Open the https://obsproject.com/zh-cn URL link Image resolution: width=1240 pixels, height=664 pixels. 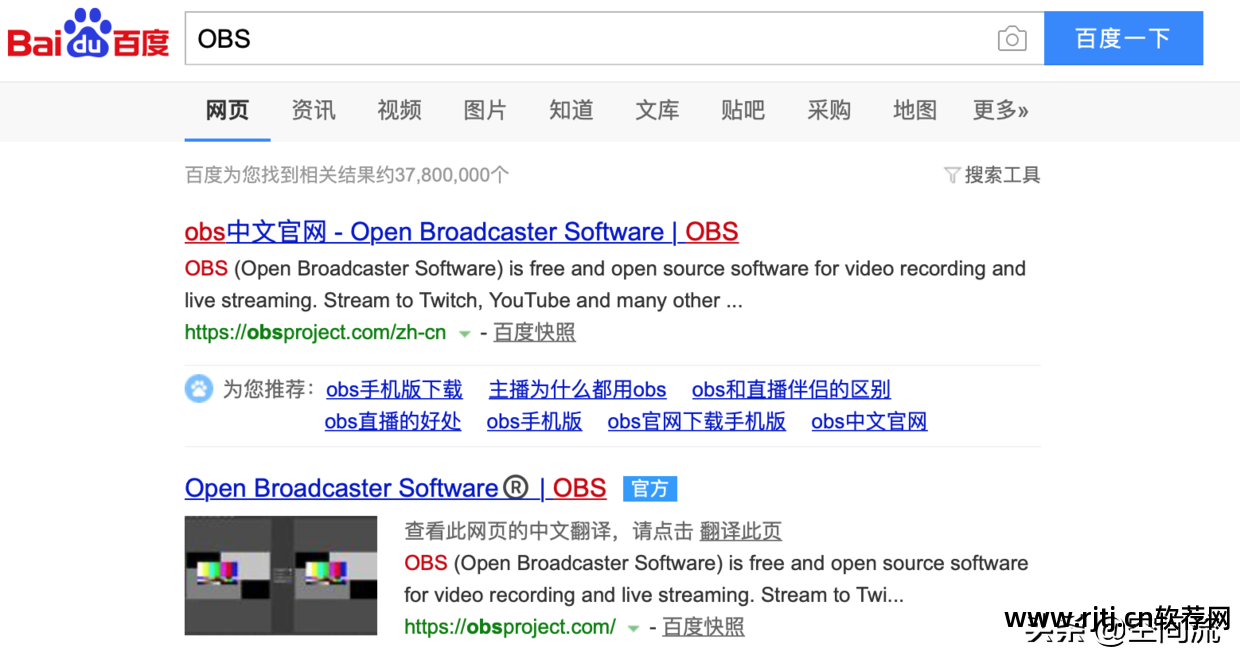click(315, 332)
